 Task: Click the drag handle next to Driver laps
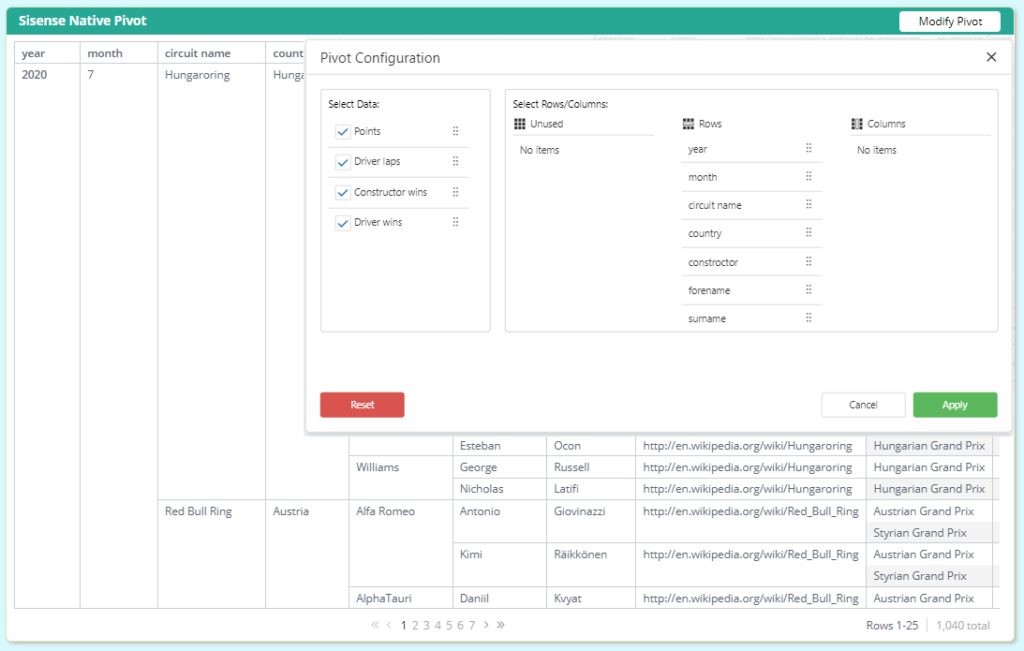(x=455, y=161)
